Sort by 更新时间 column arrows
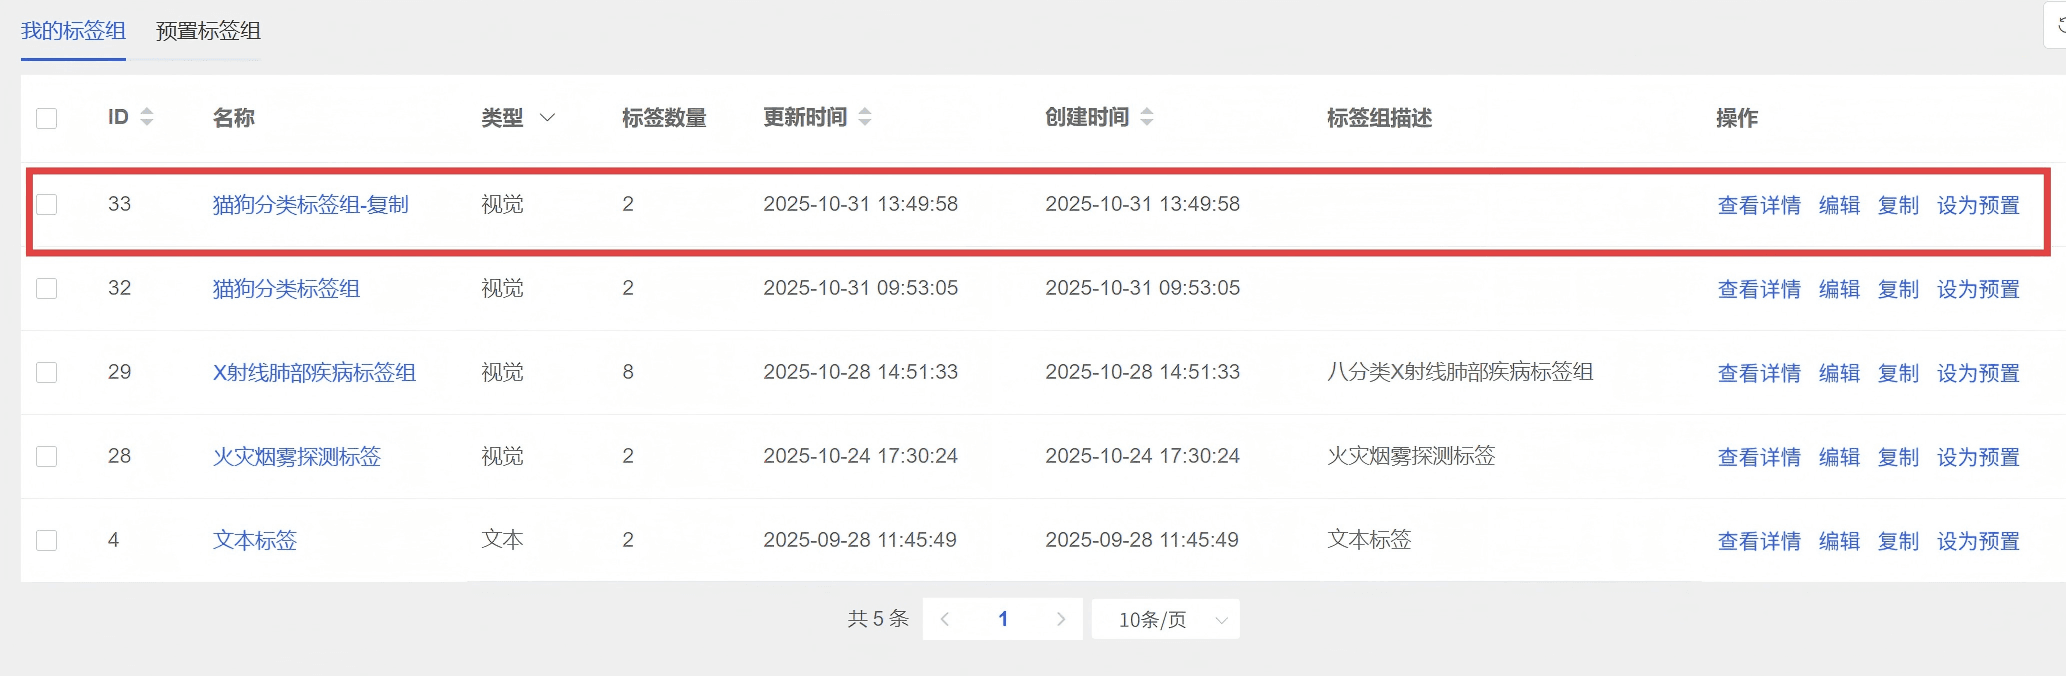This screenshot has width=2066, height=676. click(x=865, y=117)
